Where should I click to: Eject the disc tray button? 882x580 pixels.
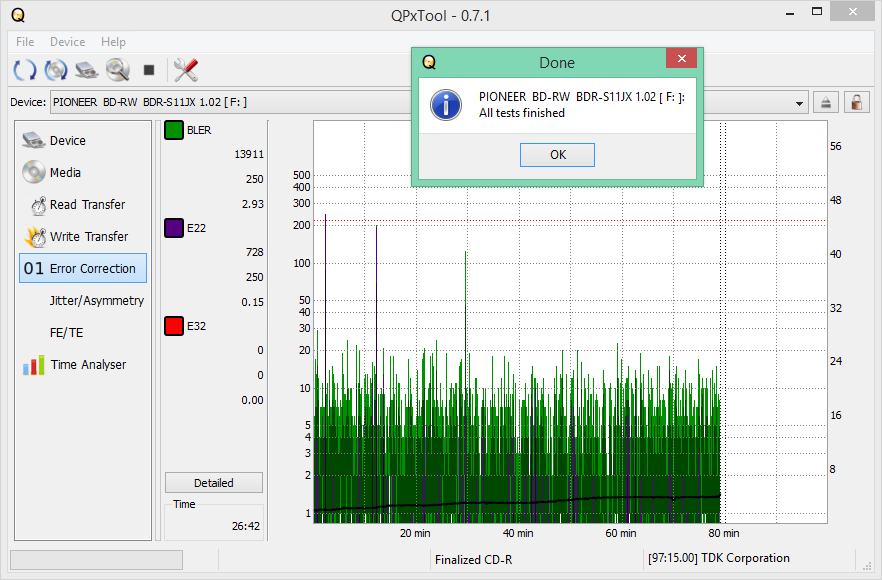826,102
